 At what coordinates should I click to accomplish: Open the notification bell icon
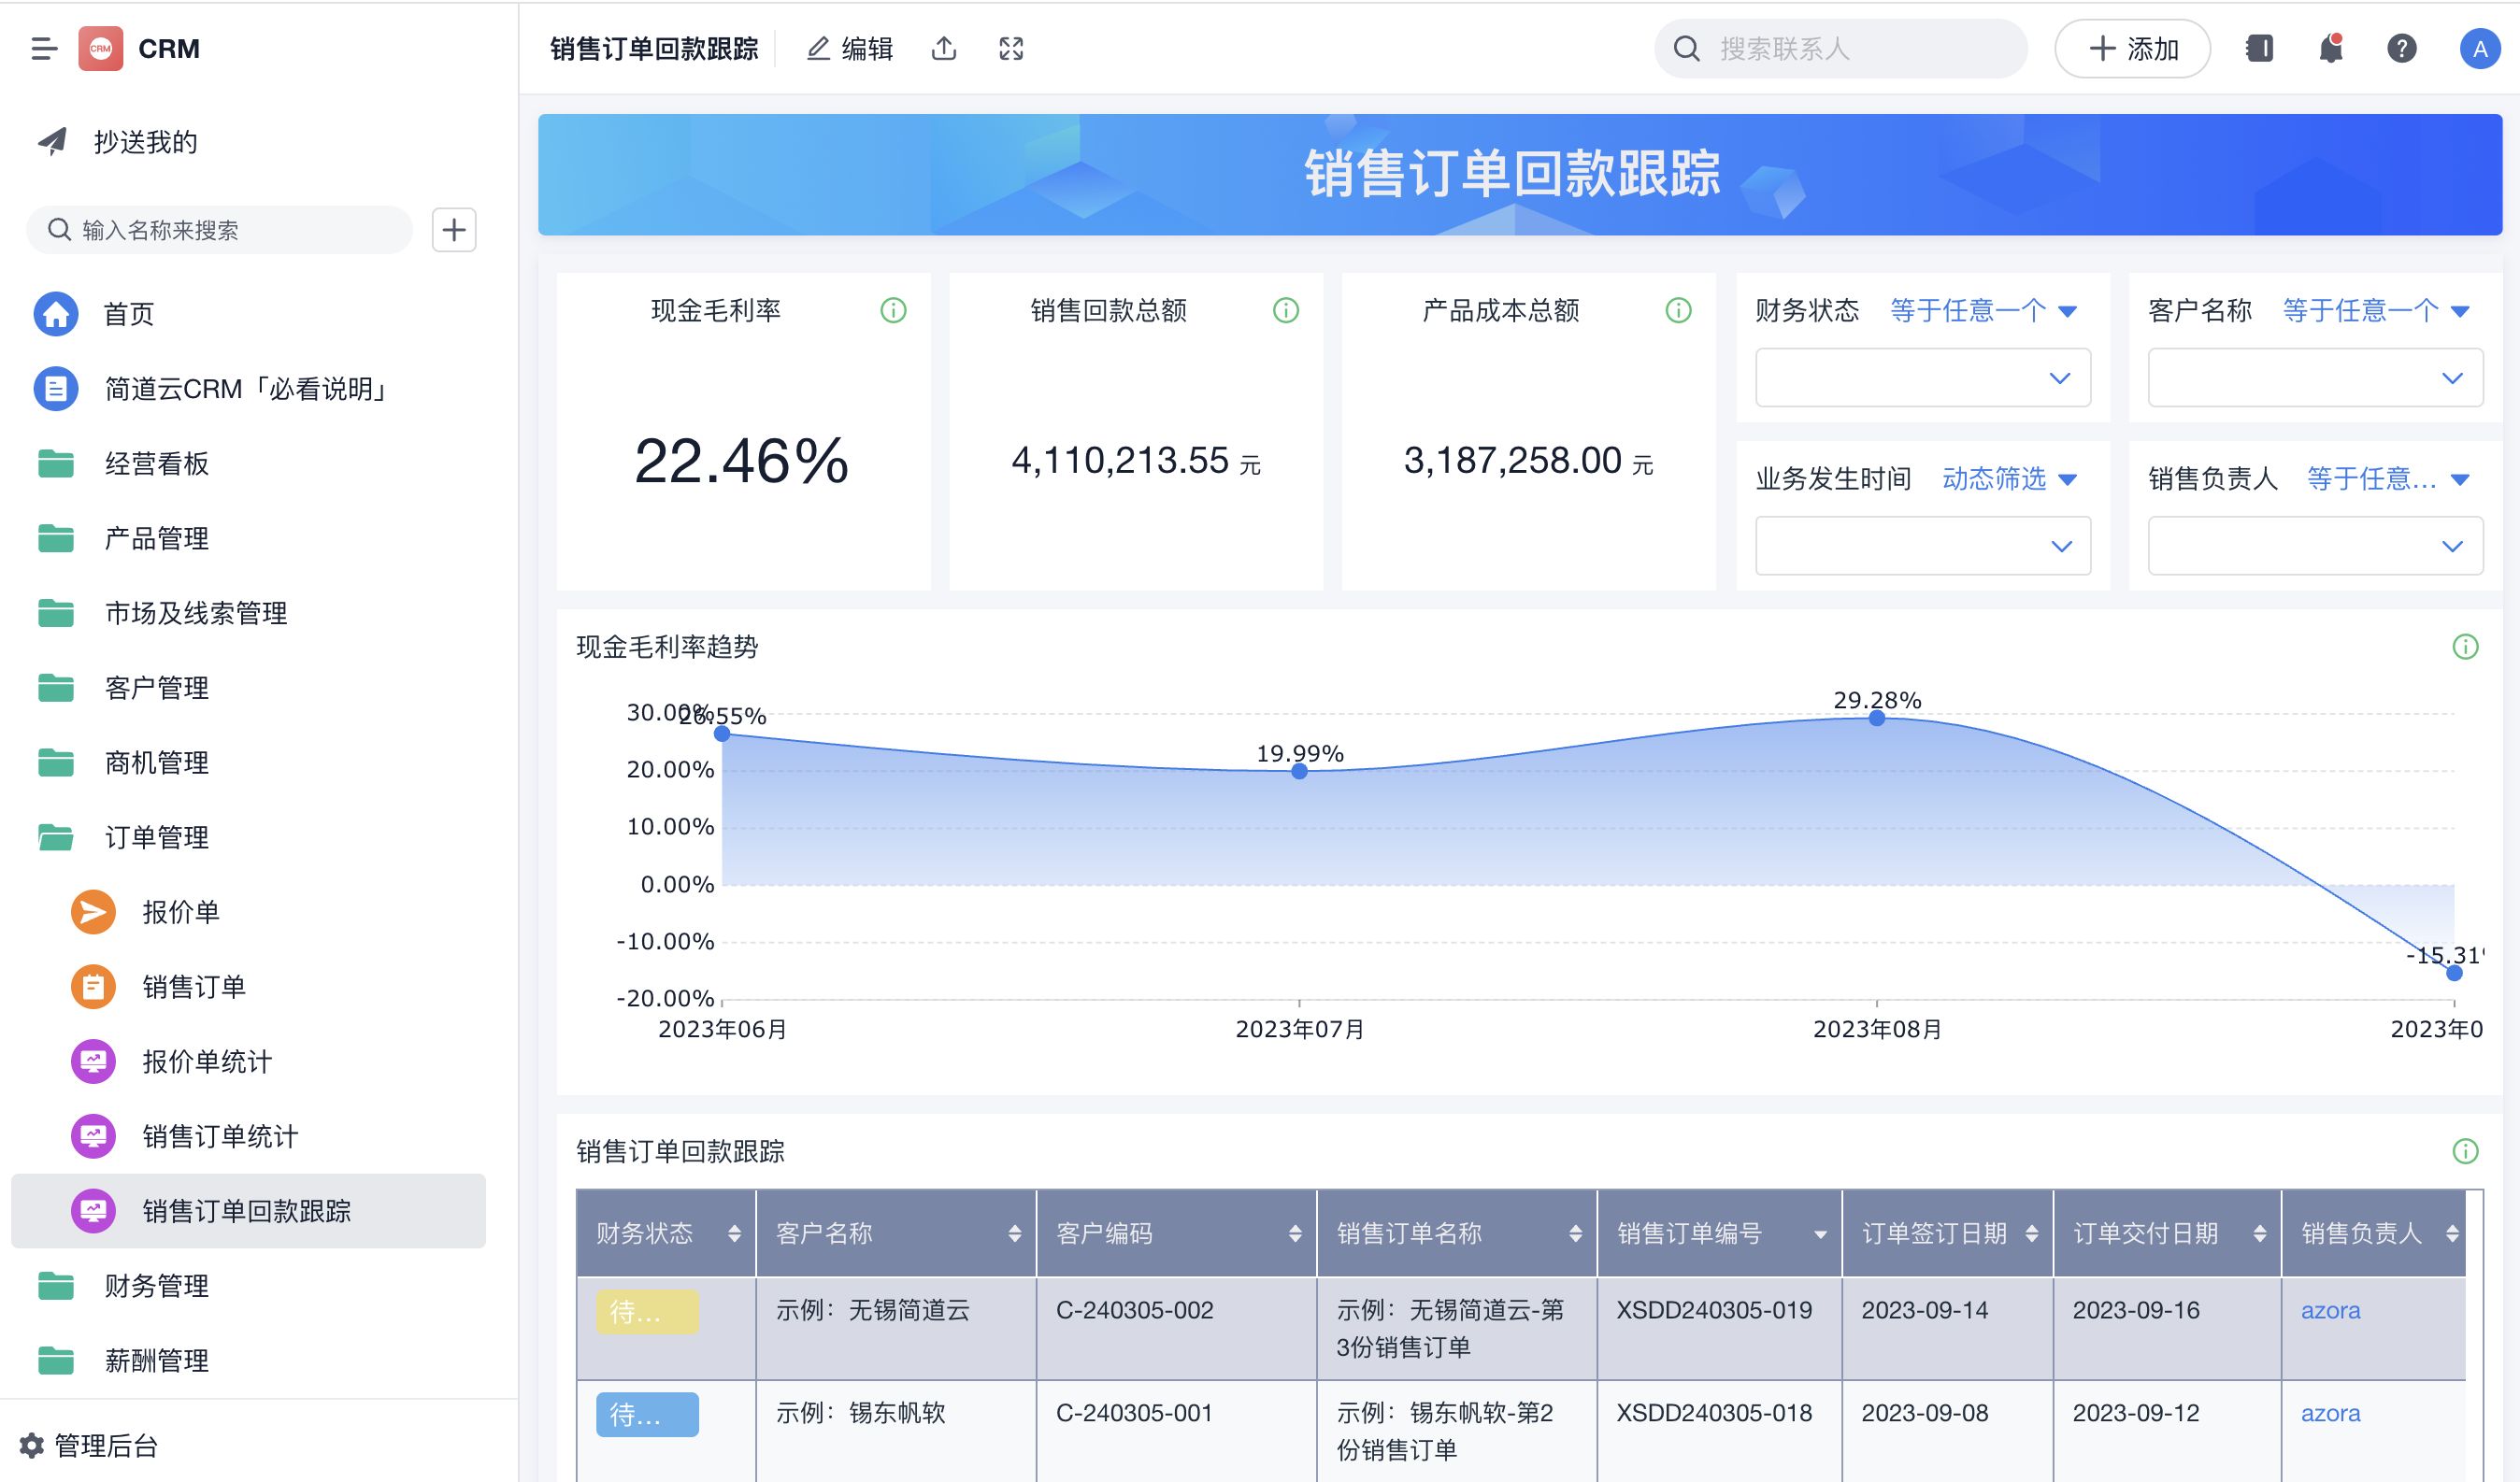(x=2330, y=48)
